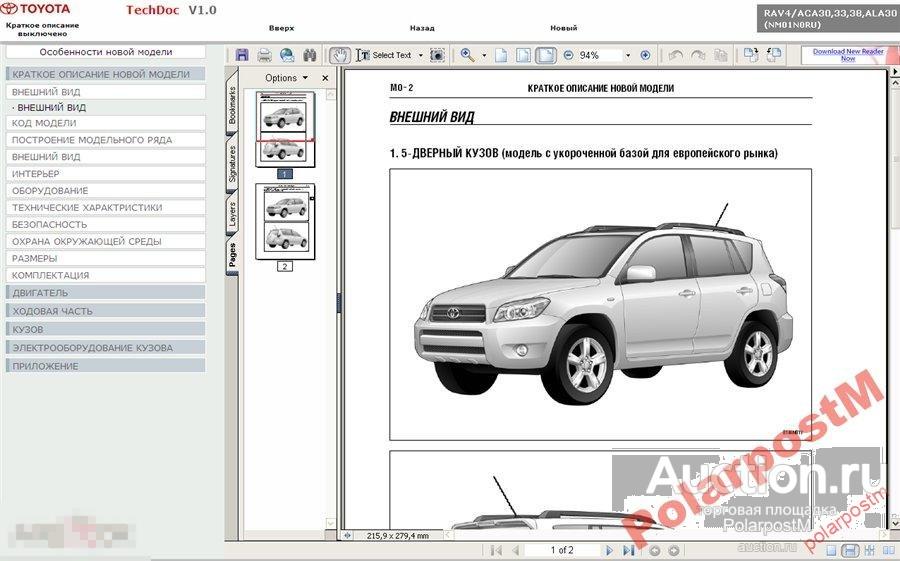Open the zoom percentage dropdown
This screenshot has width=900, height=561.
pyautogui.click(x=627, y=55)
